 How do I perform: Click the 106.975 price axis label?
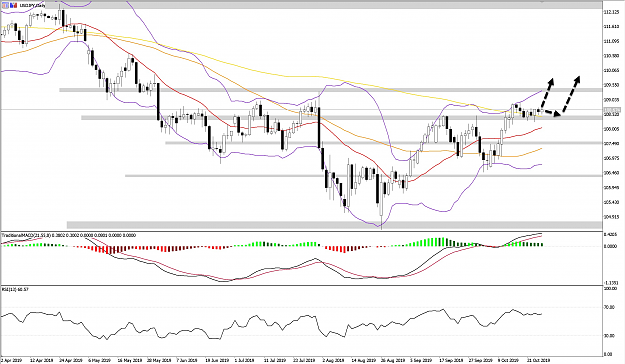(x=611, y=158)
